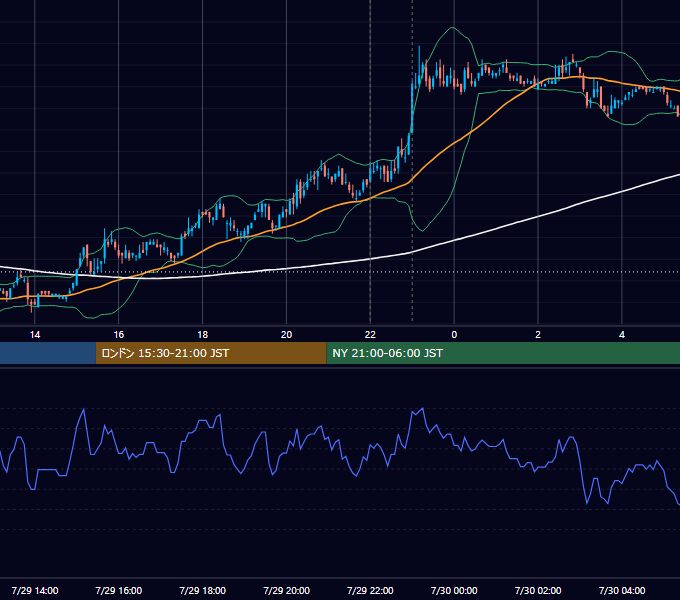Click the 7/30 02:00 date label
The image size is (680, 600).
tap(538, 590)
